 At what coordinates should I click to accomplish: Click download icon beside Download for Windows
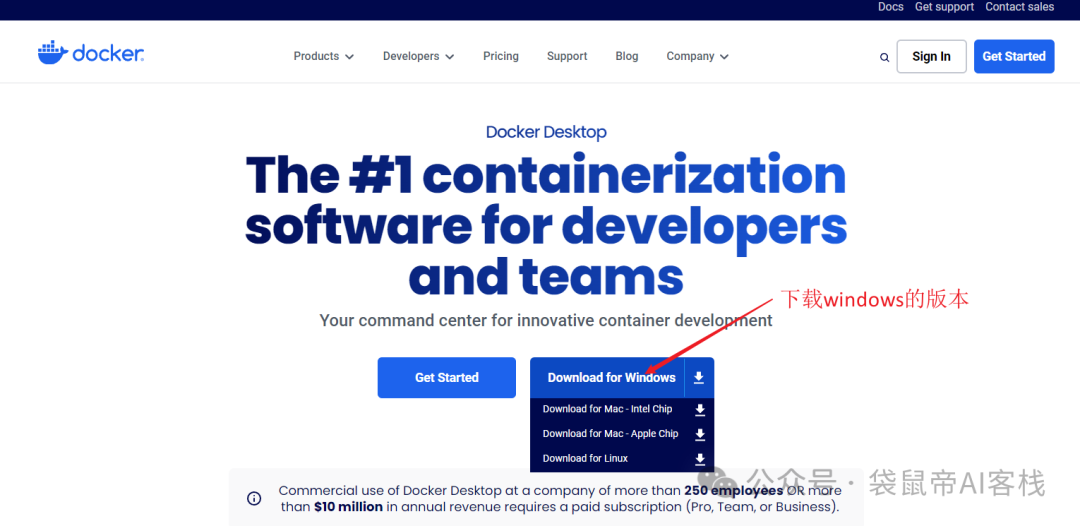pos(699,377)
